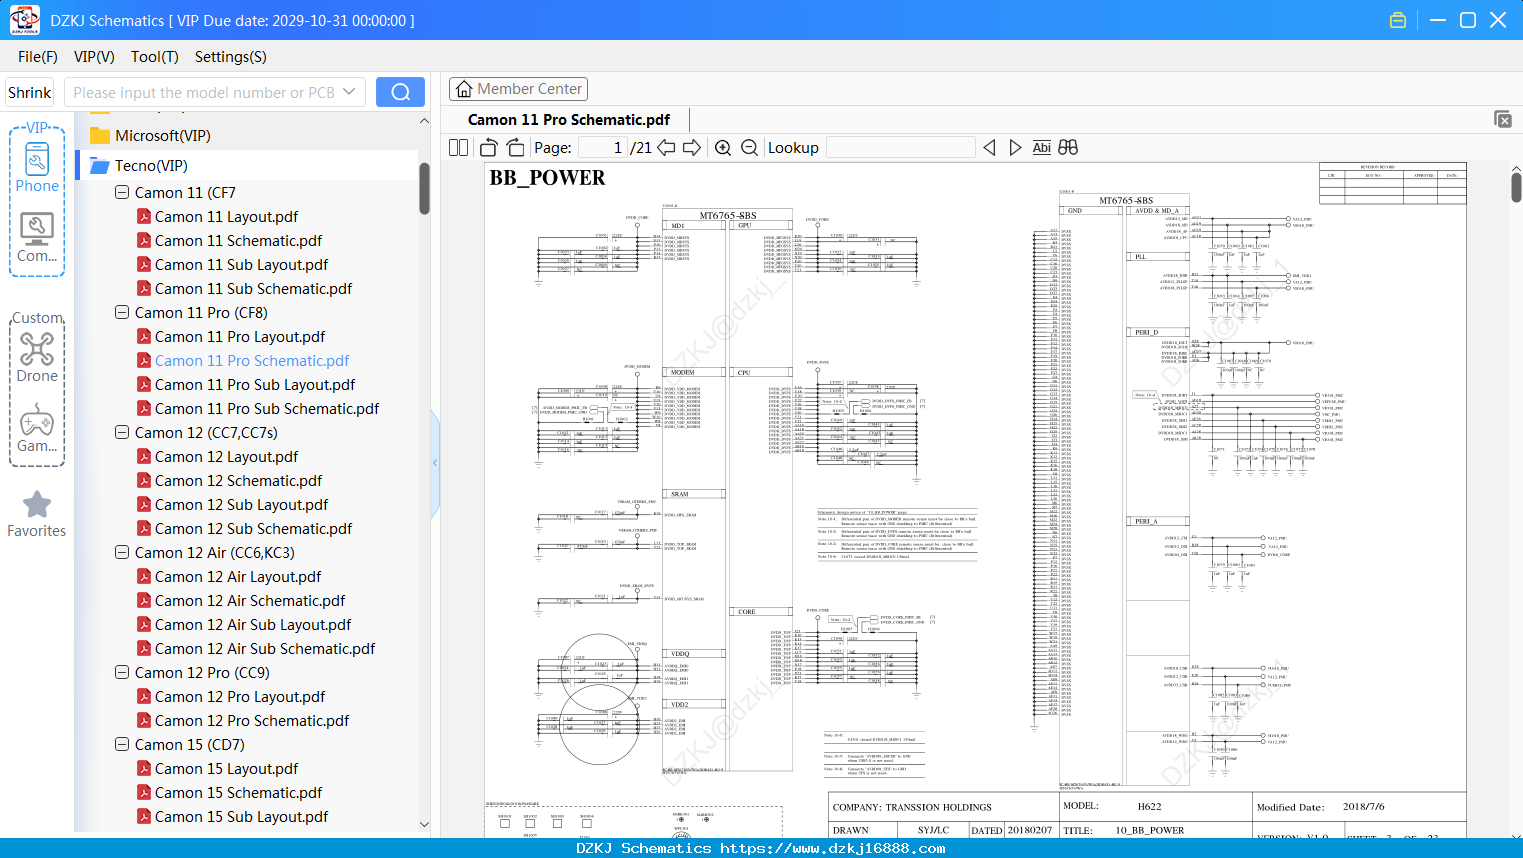Go to the next page arrow

692,147
